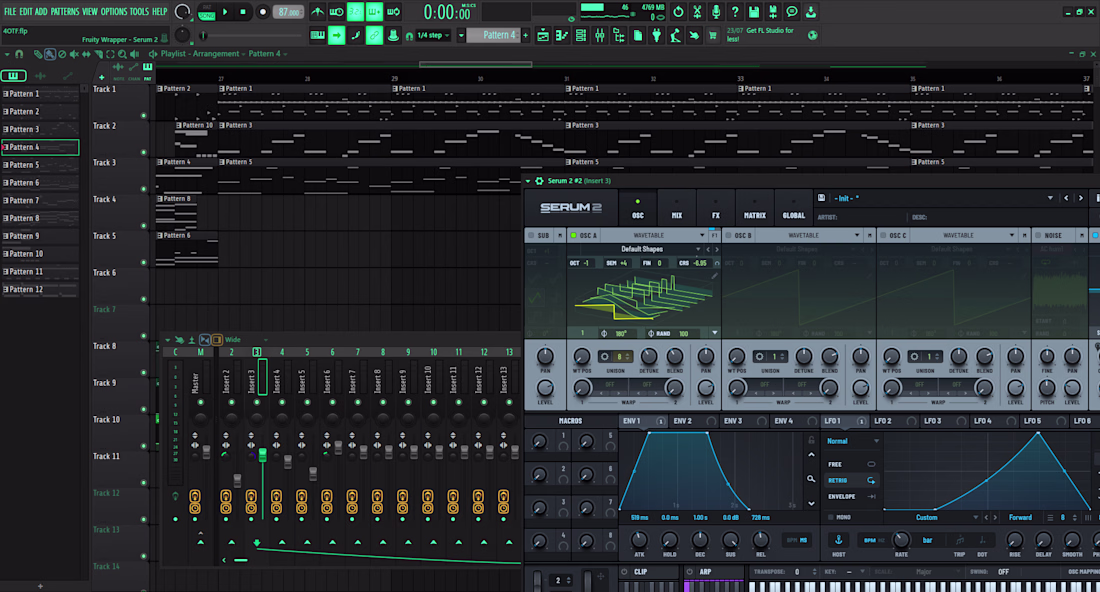Start playback with the play button
This screenshot has width=1100, height=592.
225,12
